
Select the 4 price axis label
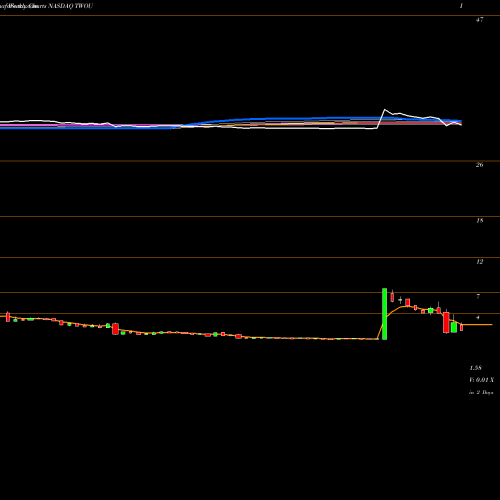tap(478, 317)
